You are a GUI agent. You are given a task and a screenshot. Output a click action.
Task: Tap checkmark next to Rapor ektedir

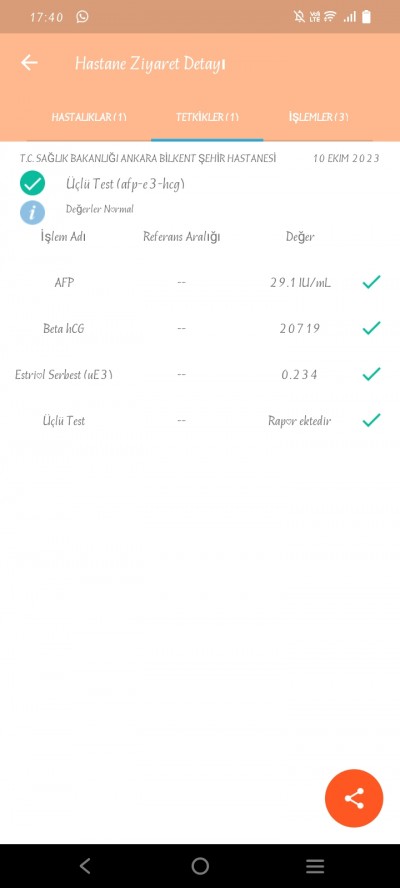click(x=371, y=420)
